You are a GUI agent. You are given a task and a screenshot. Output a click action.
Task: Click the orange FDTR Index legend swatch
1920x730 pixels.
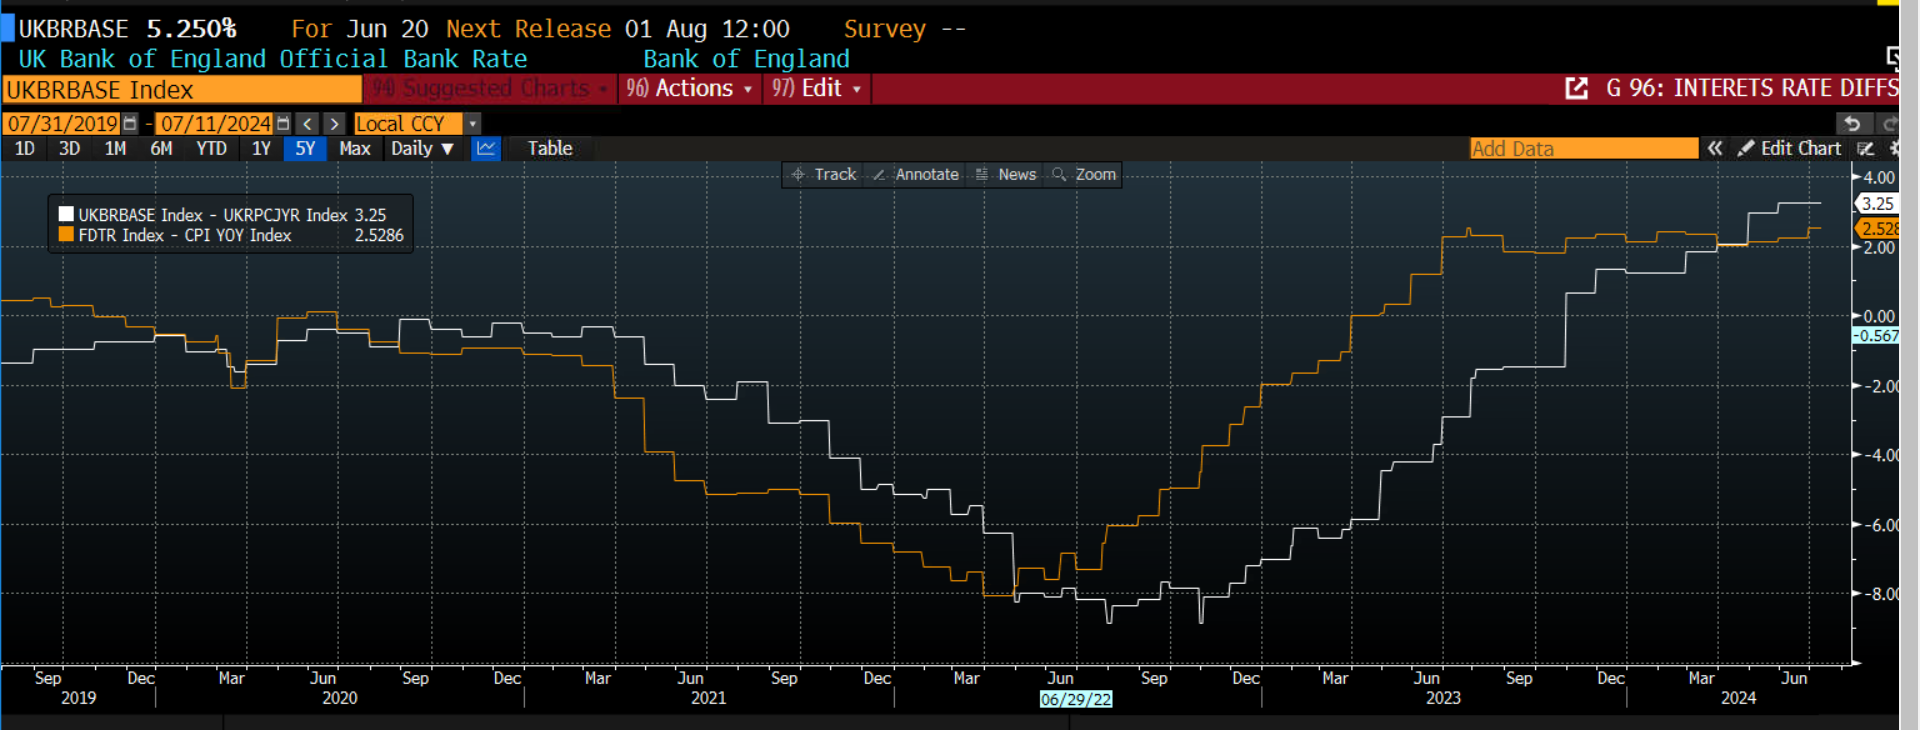(x=66, y=235)
